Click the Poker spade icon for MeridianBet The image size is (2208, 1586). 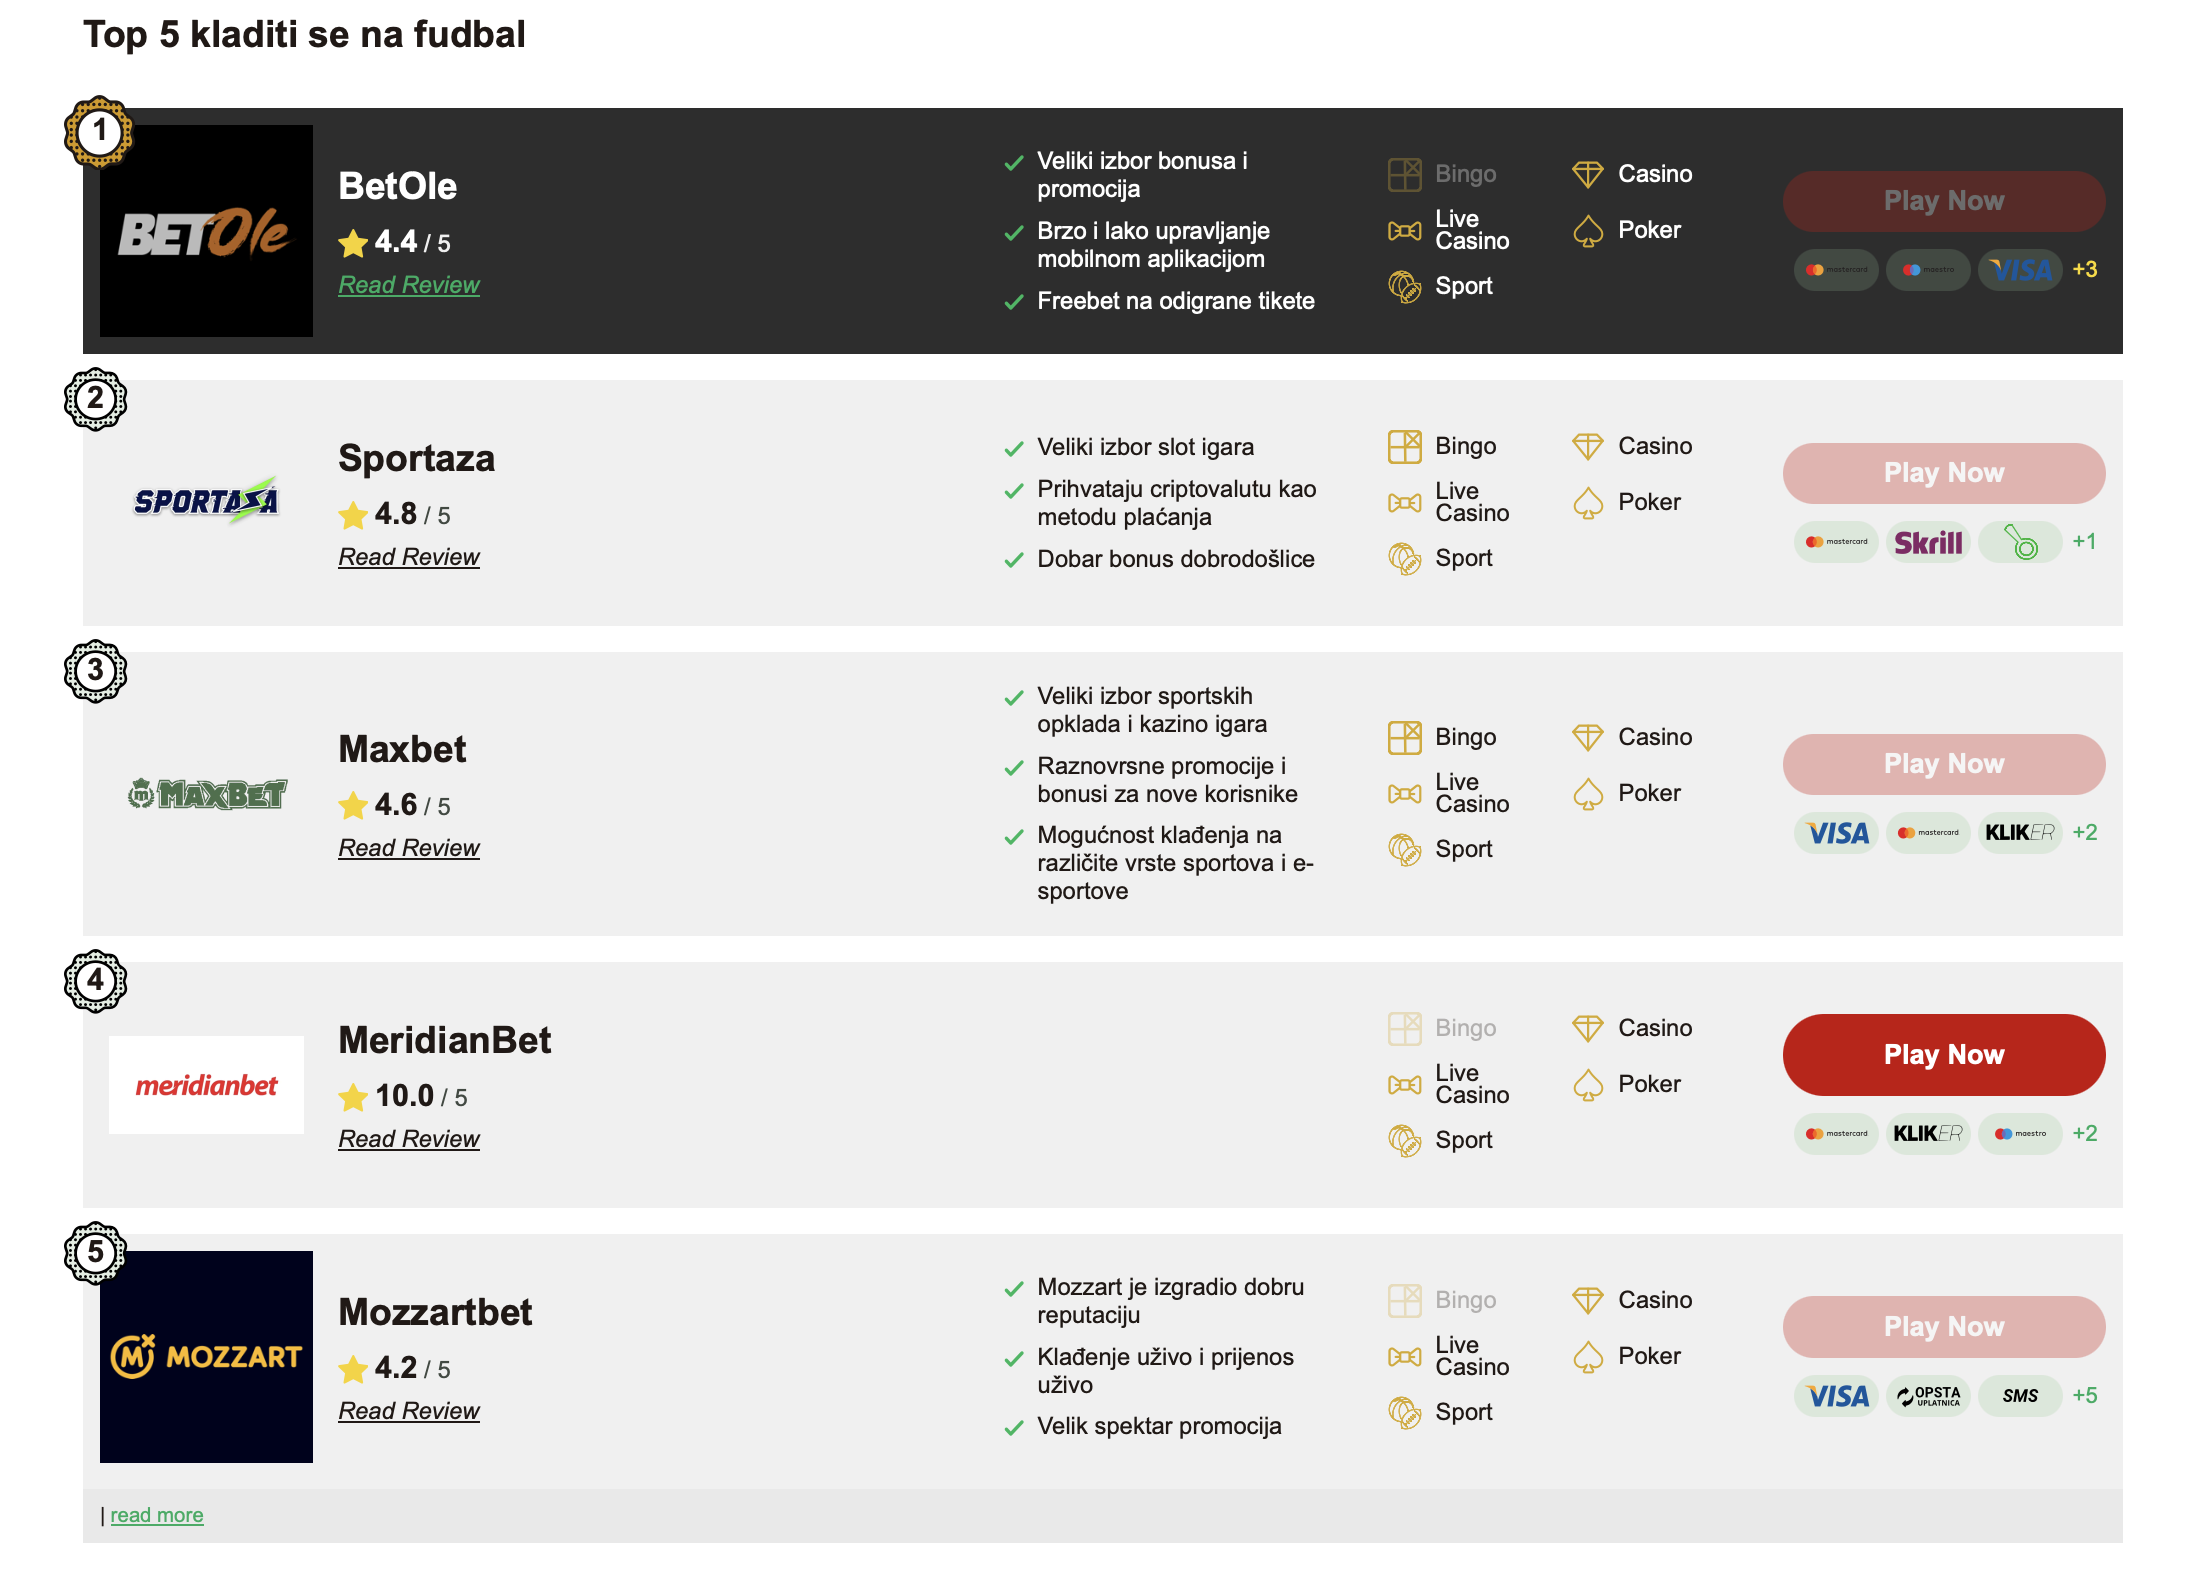(1587, 1085)
